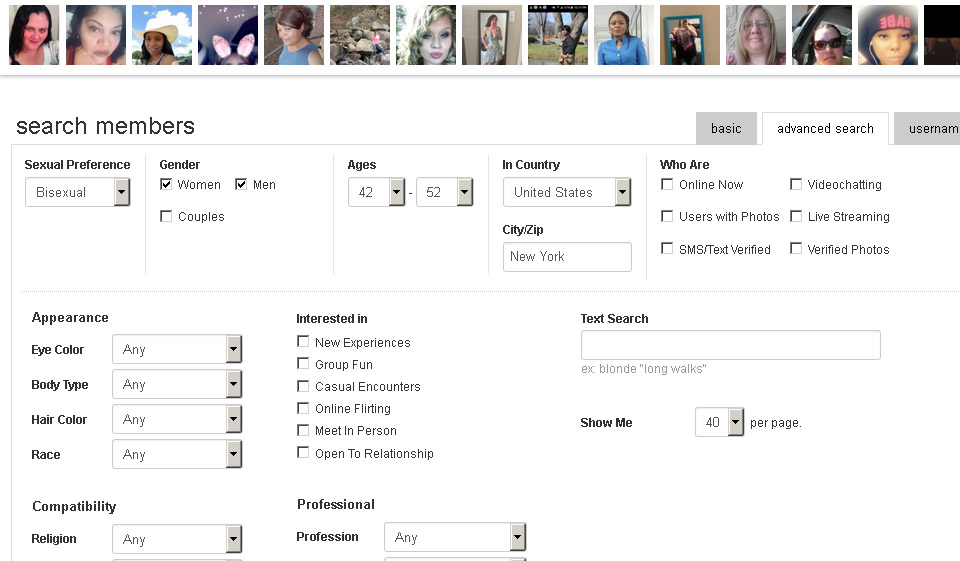
Task: Expand the Eye Color dropdown
Action: pyautogui.click(x=177, y=350)
